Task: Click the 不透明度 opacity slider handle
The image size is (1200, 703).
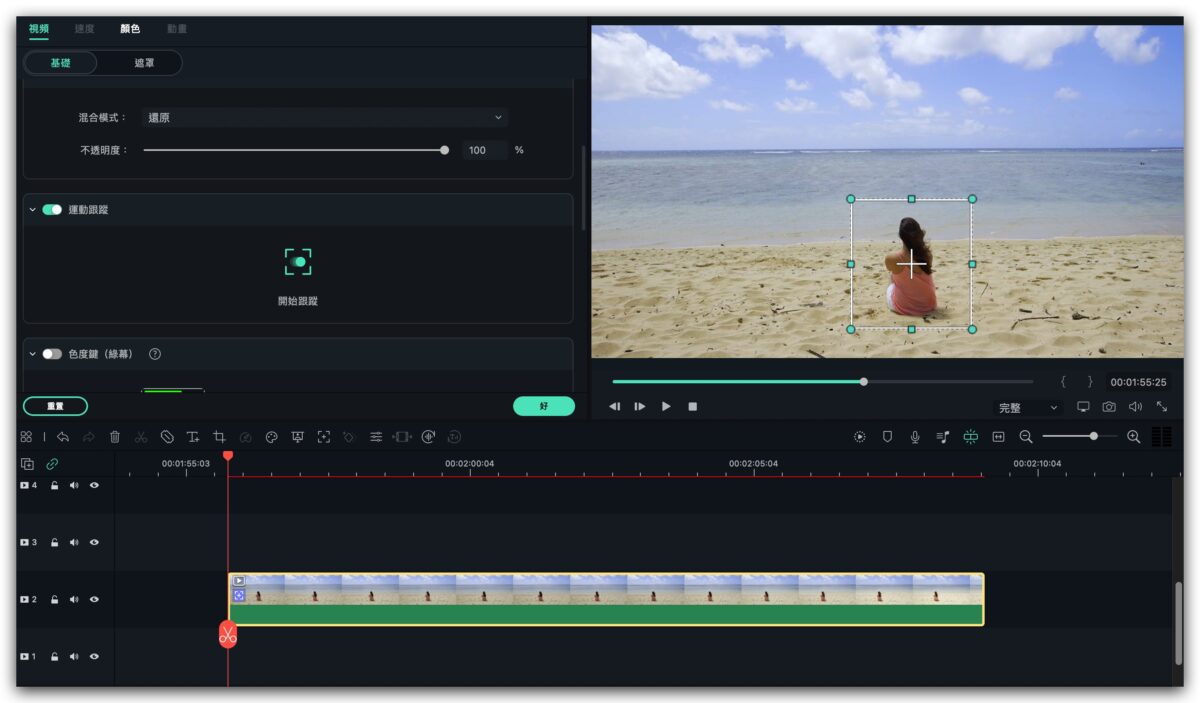Action: (x=444, y=150)
